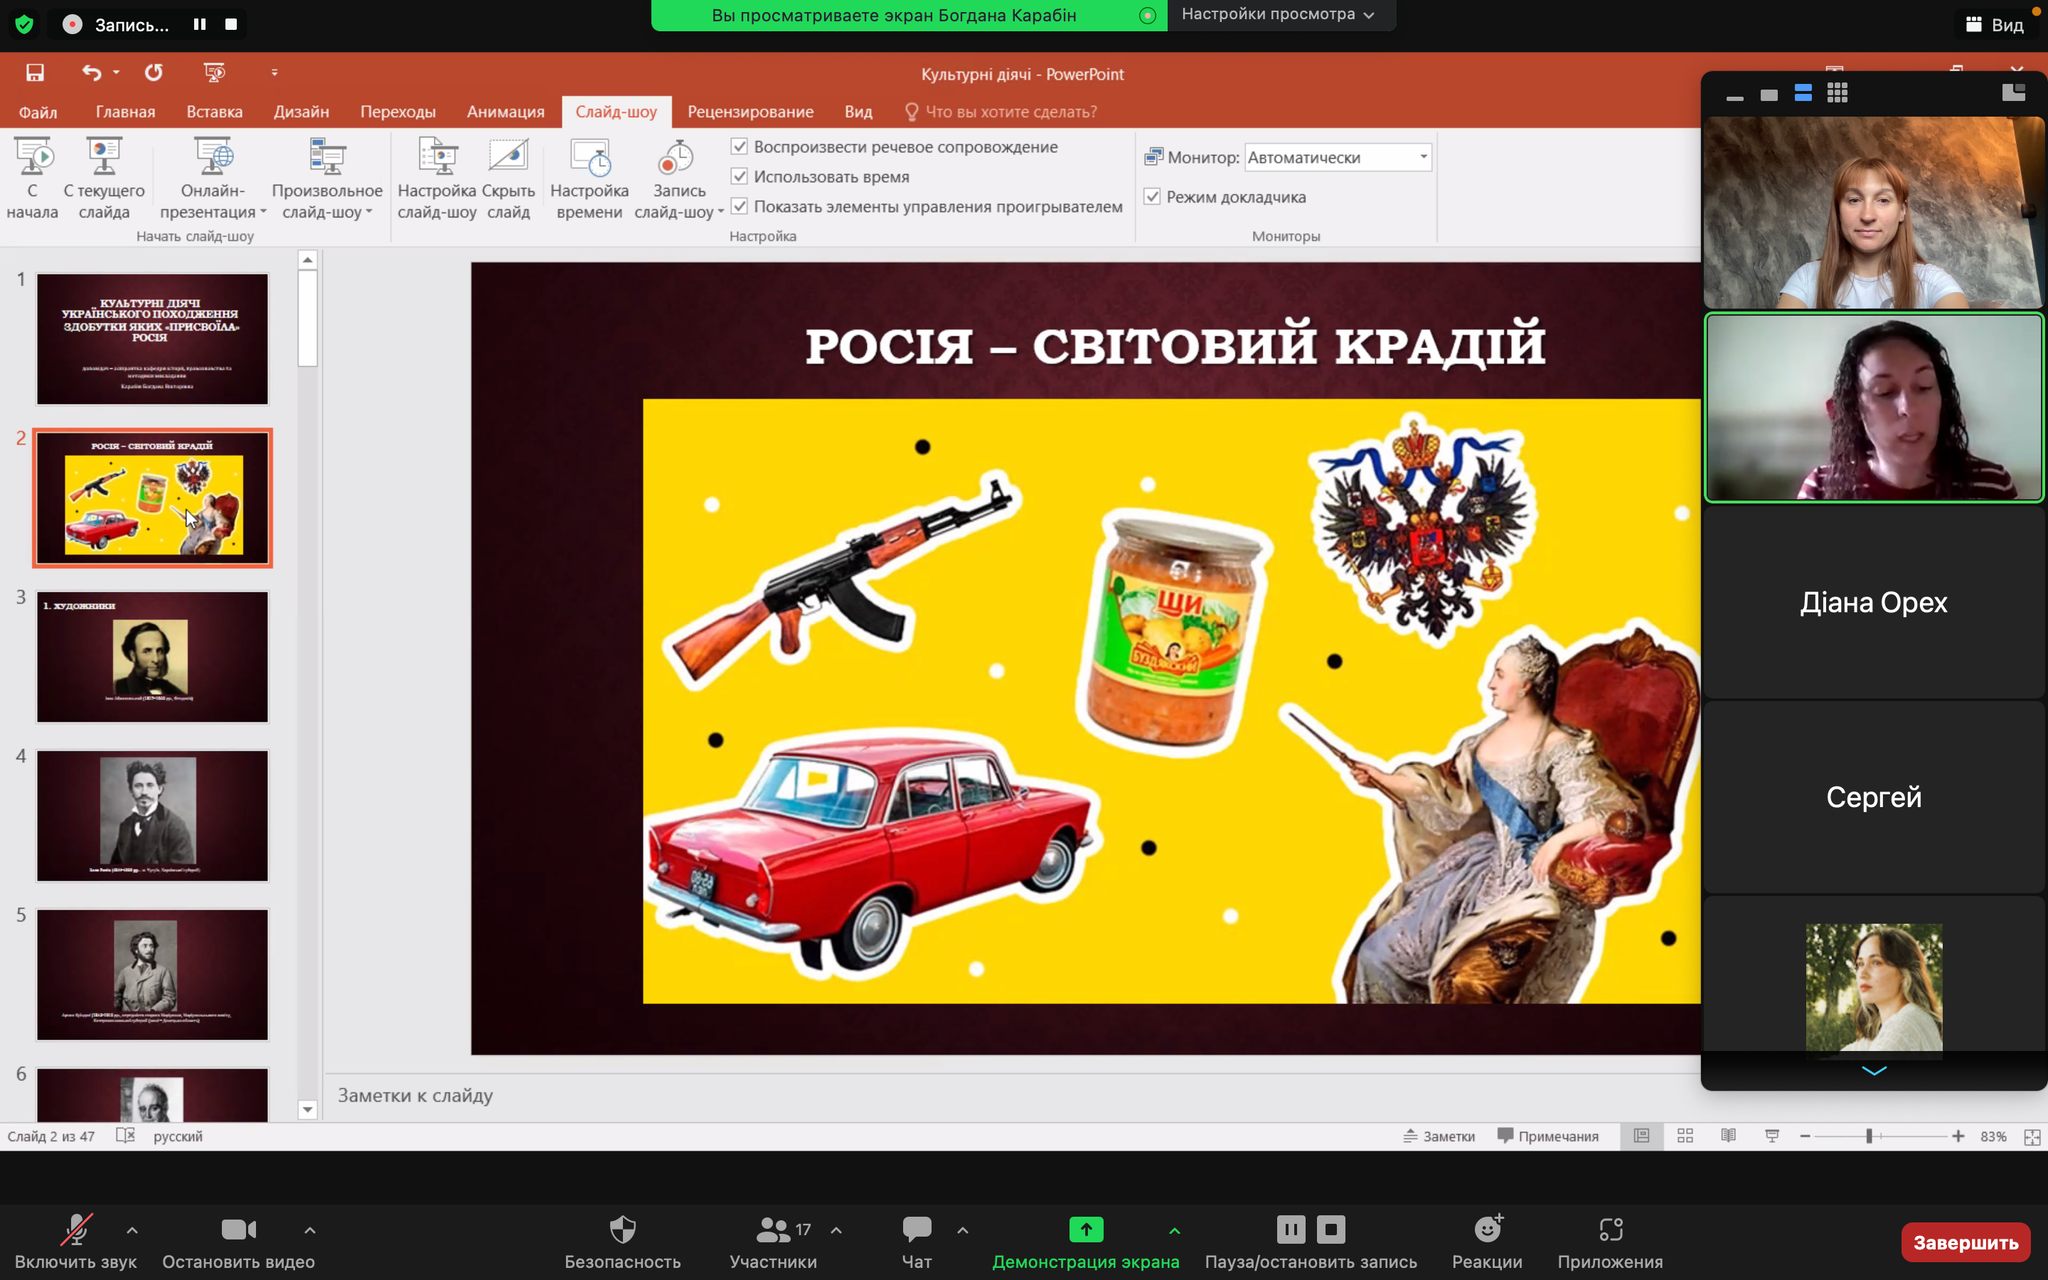This screenshot has width=2048, height=1280.
Task: Start slideshow from status bar icon
Action: pyautogui.click(x=1772, y=1136)
